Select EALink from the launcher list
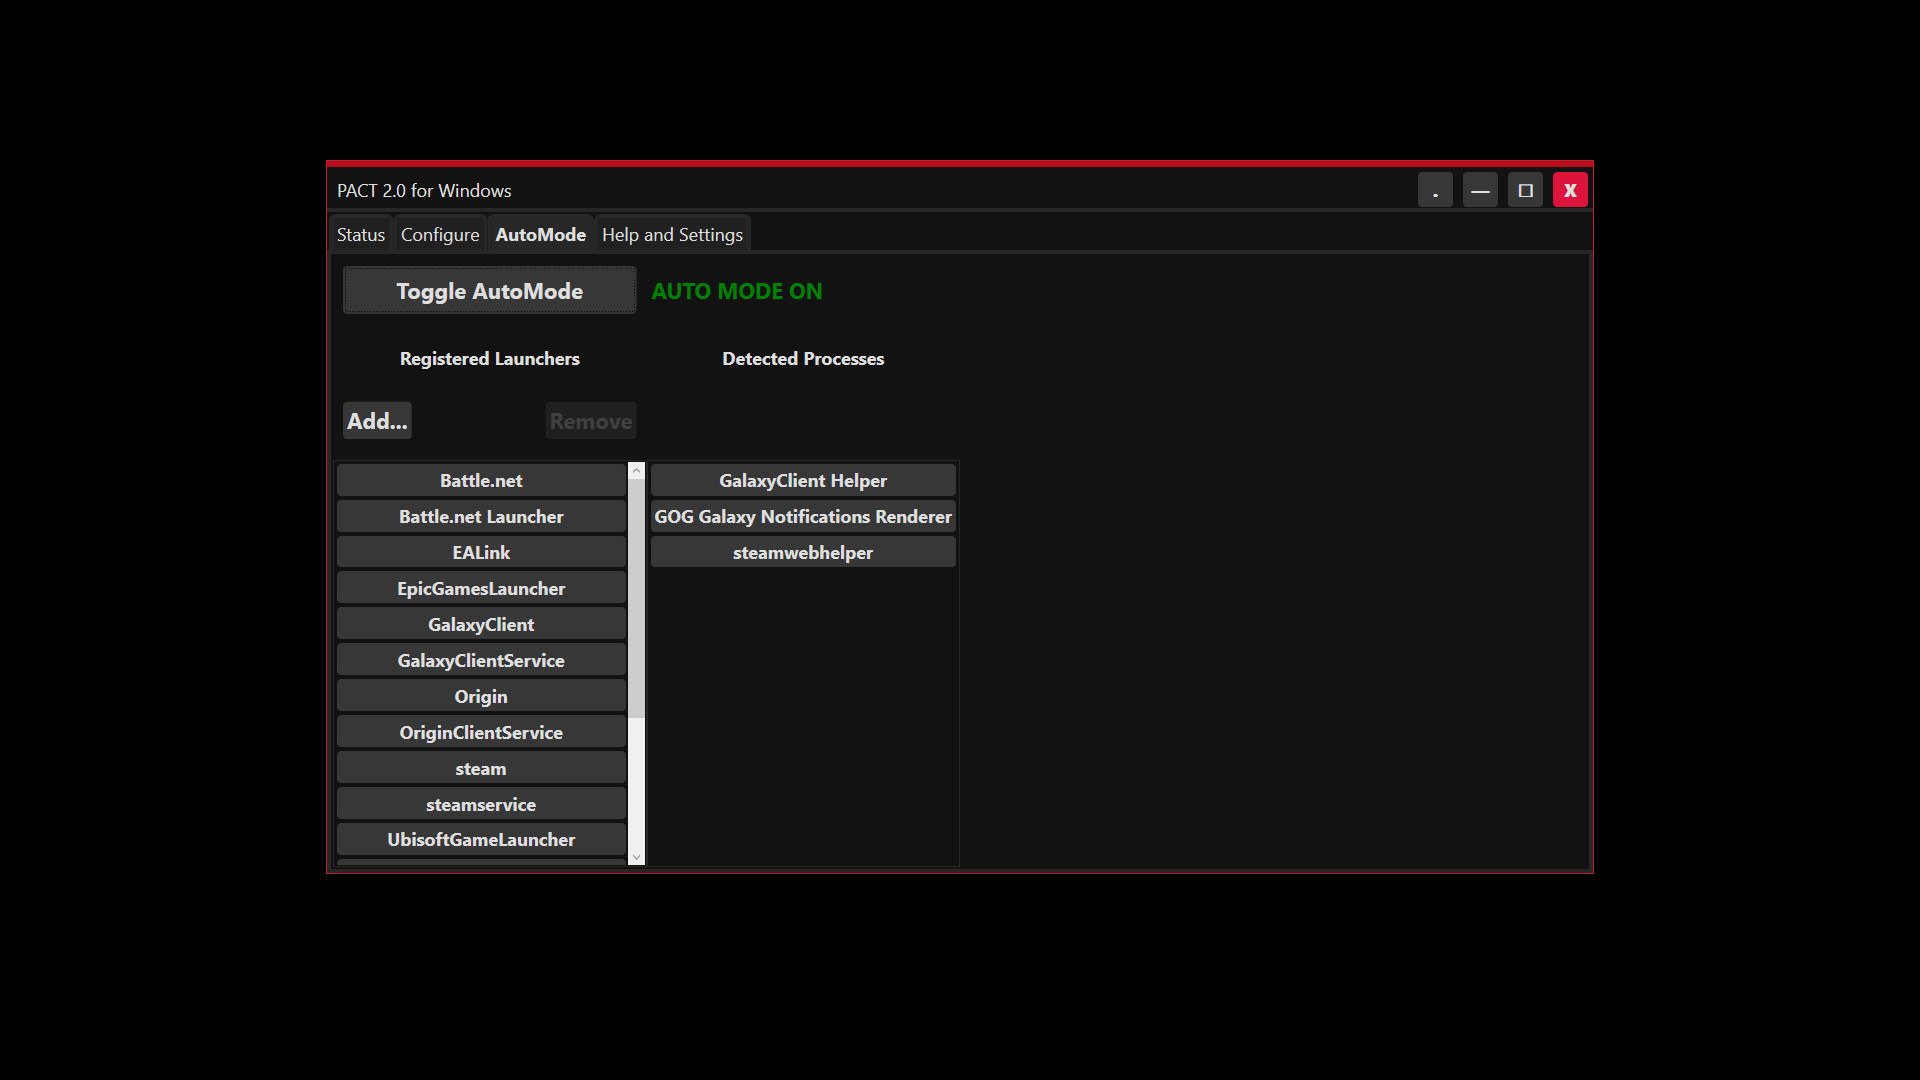This screenshot has width=1920, height=1080. [x=481, y=551]
